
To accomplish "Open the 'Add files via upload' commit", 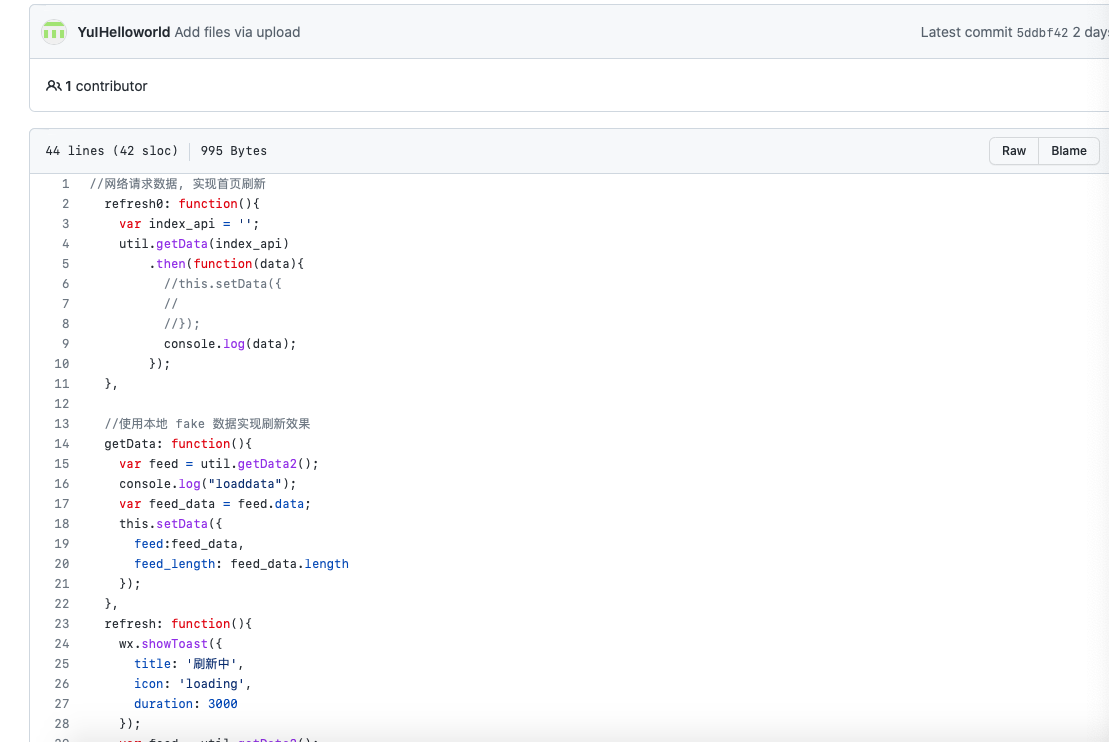I will [x=237, y=32].
